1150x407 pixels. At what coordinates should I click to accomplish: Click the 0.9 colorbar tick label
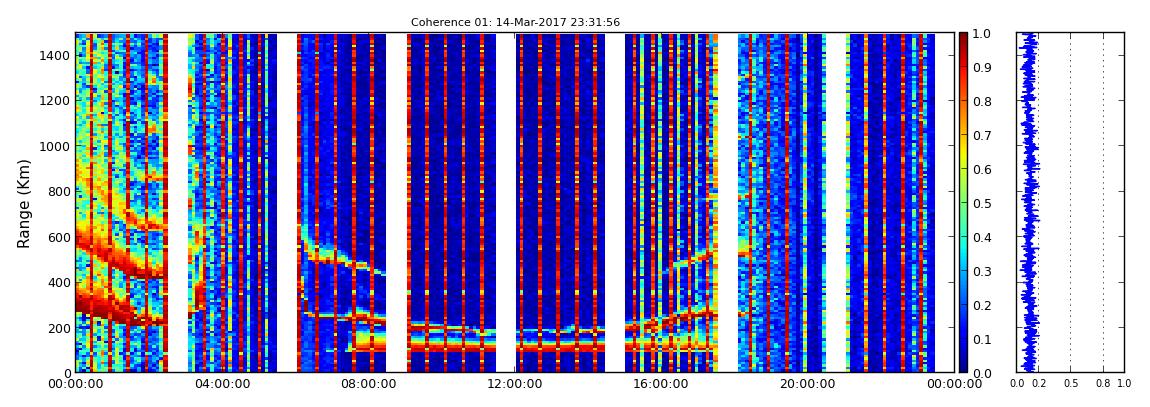[984, 67]
